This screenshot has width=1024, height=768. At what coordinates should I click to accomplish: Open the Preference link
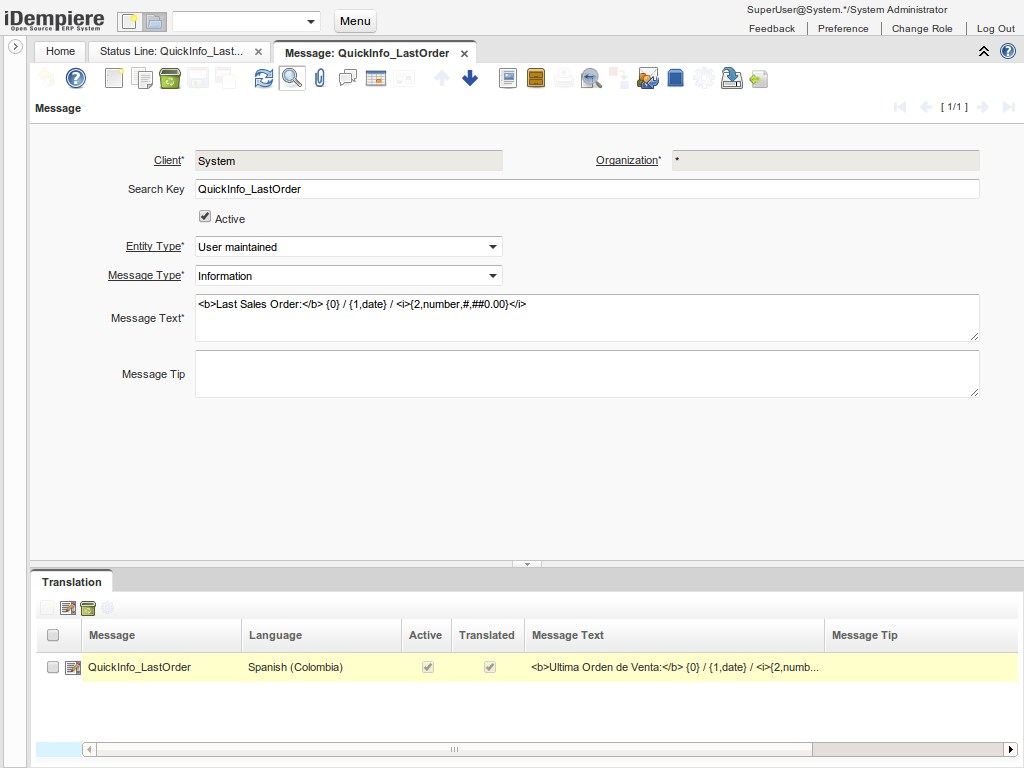point(843,29)
